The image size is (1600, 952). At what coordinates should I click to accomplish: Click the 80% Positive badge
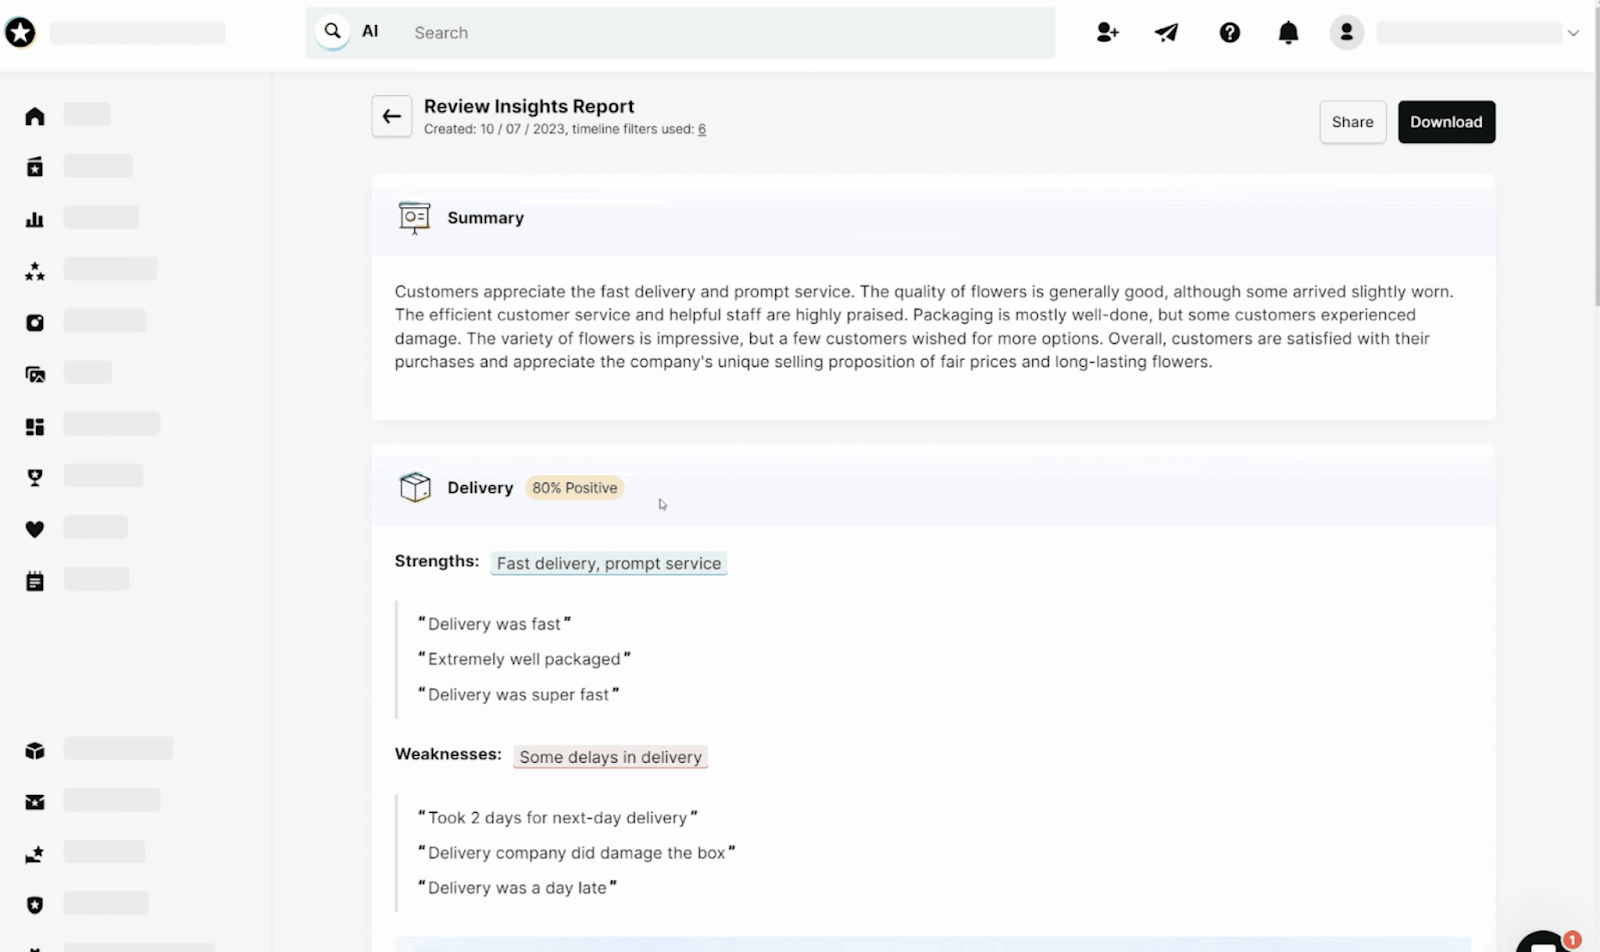[x=574, y=488]
